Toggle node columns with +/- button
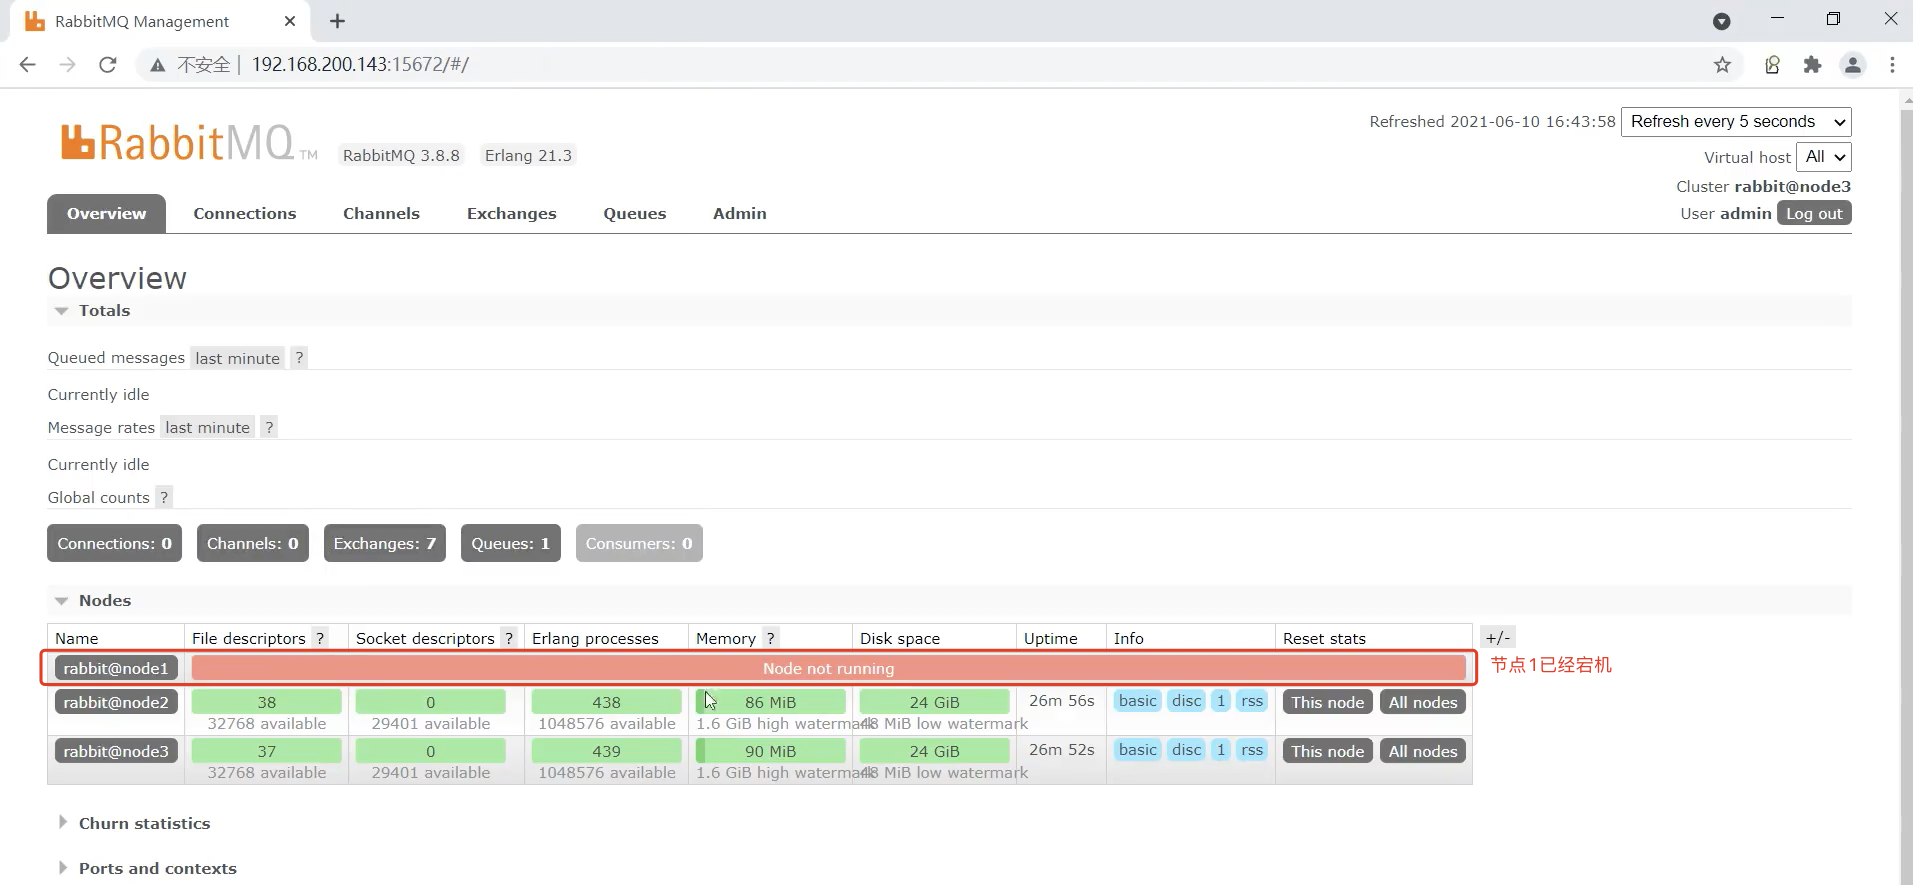This screenshot has width=1913, height=885. click(x=1498, y=638)
